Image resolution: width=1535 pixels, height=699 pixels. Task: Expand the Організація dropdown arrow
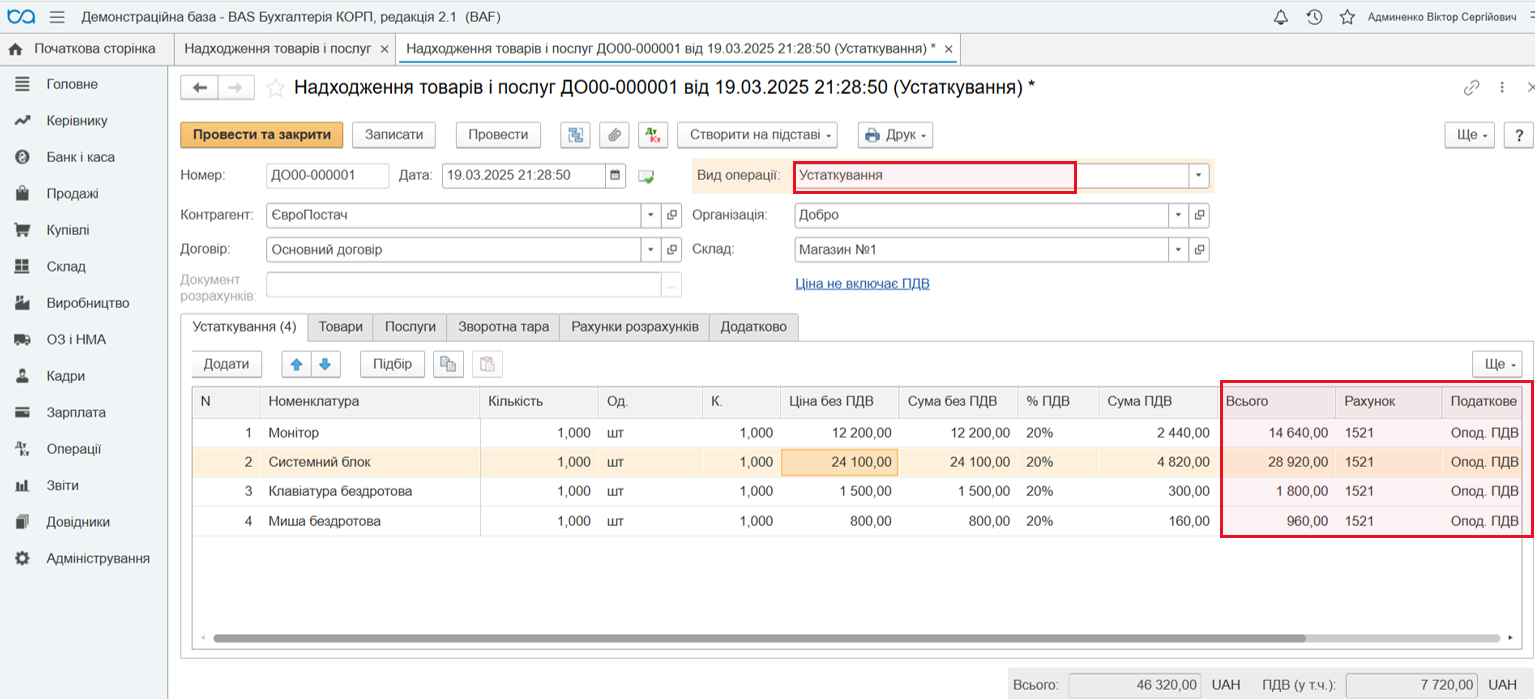click(x=1179, y=215)
